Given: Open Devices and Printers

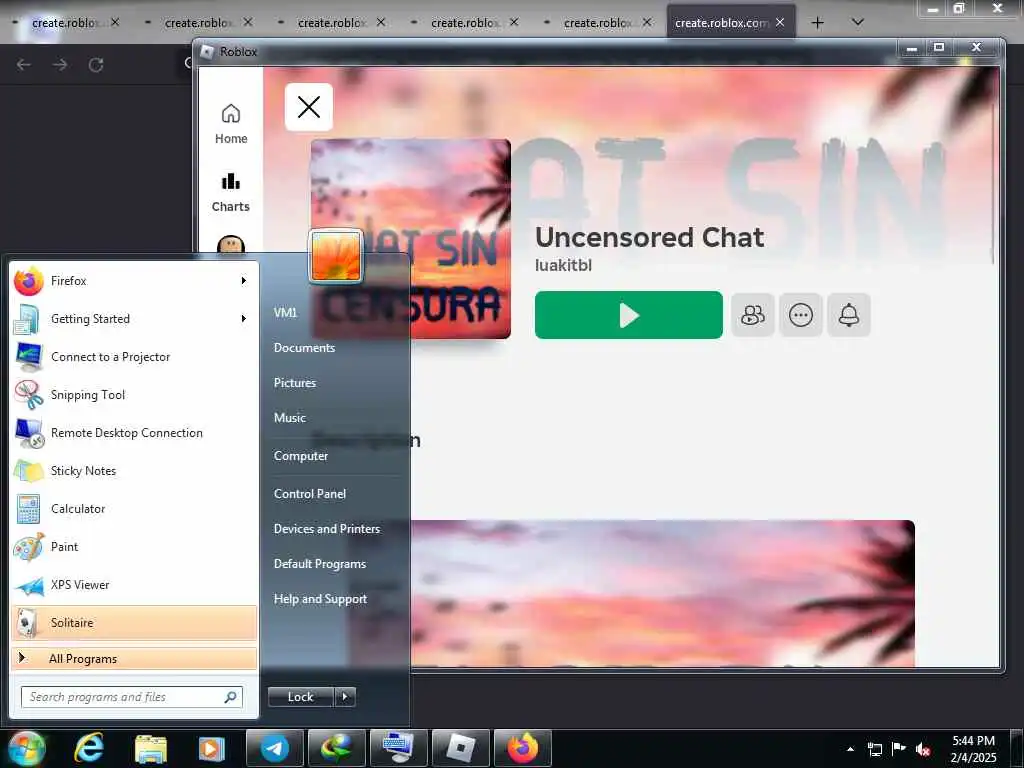Looking at the screenshot, I should point(327,528).
